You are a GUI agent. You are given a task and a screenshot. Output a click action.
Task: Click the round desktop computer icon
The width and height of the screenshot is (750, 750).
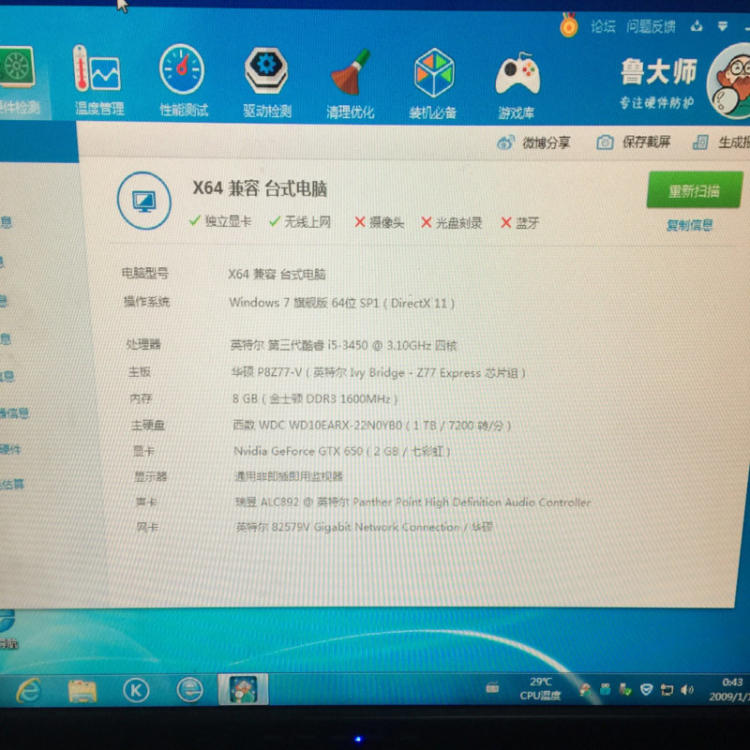[144, 201]
